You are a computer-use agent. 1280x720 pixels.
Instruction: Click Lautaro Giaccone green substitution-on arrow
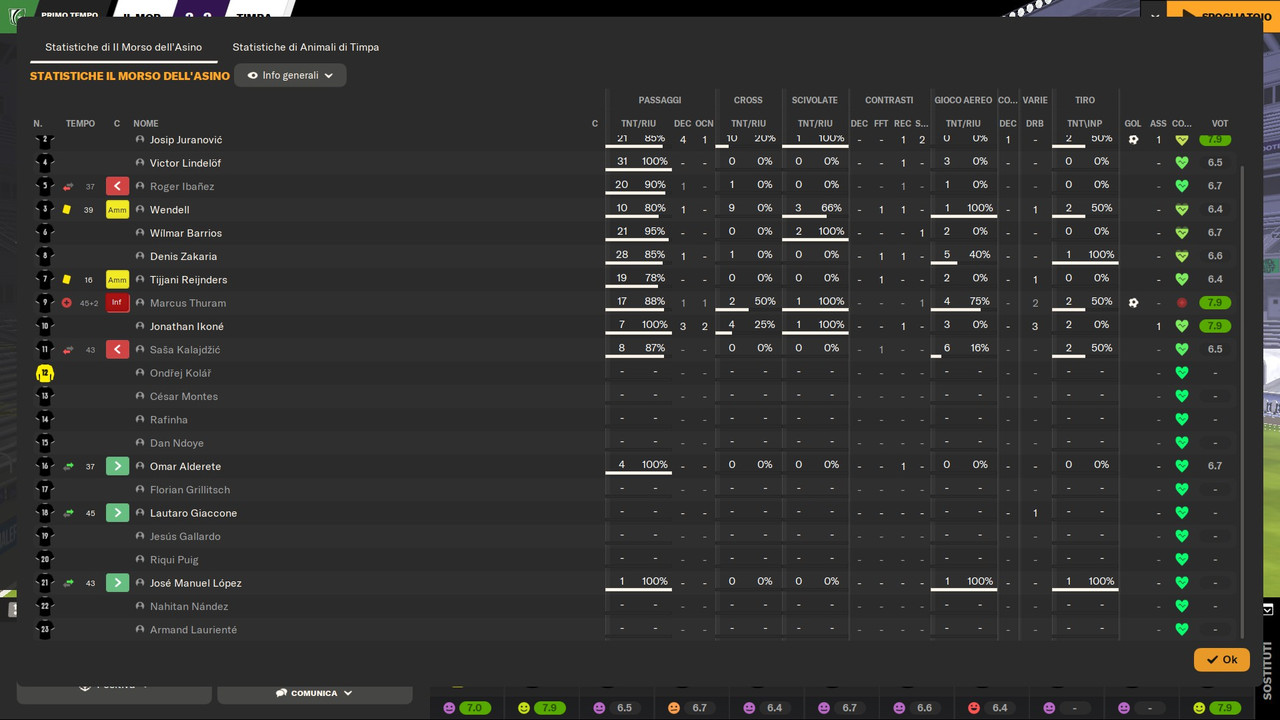(x=117, y=513)
